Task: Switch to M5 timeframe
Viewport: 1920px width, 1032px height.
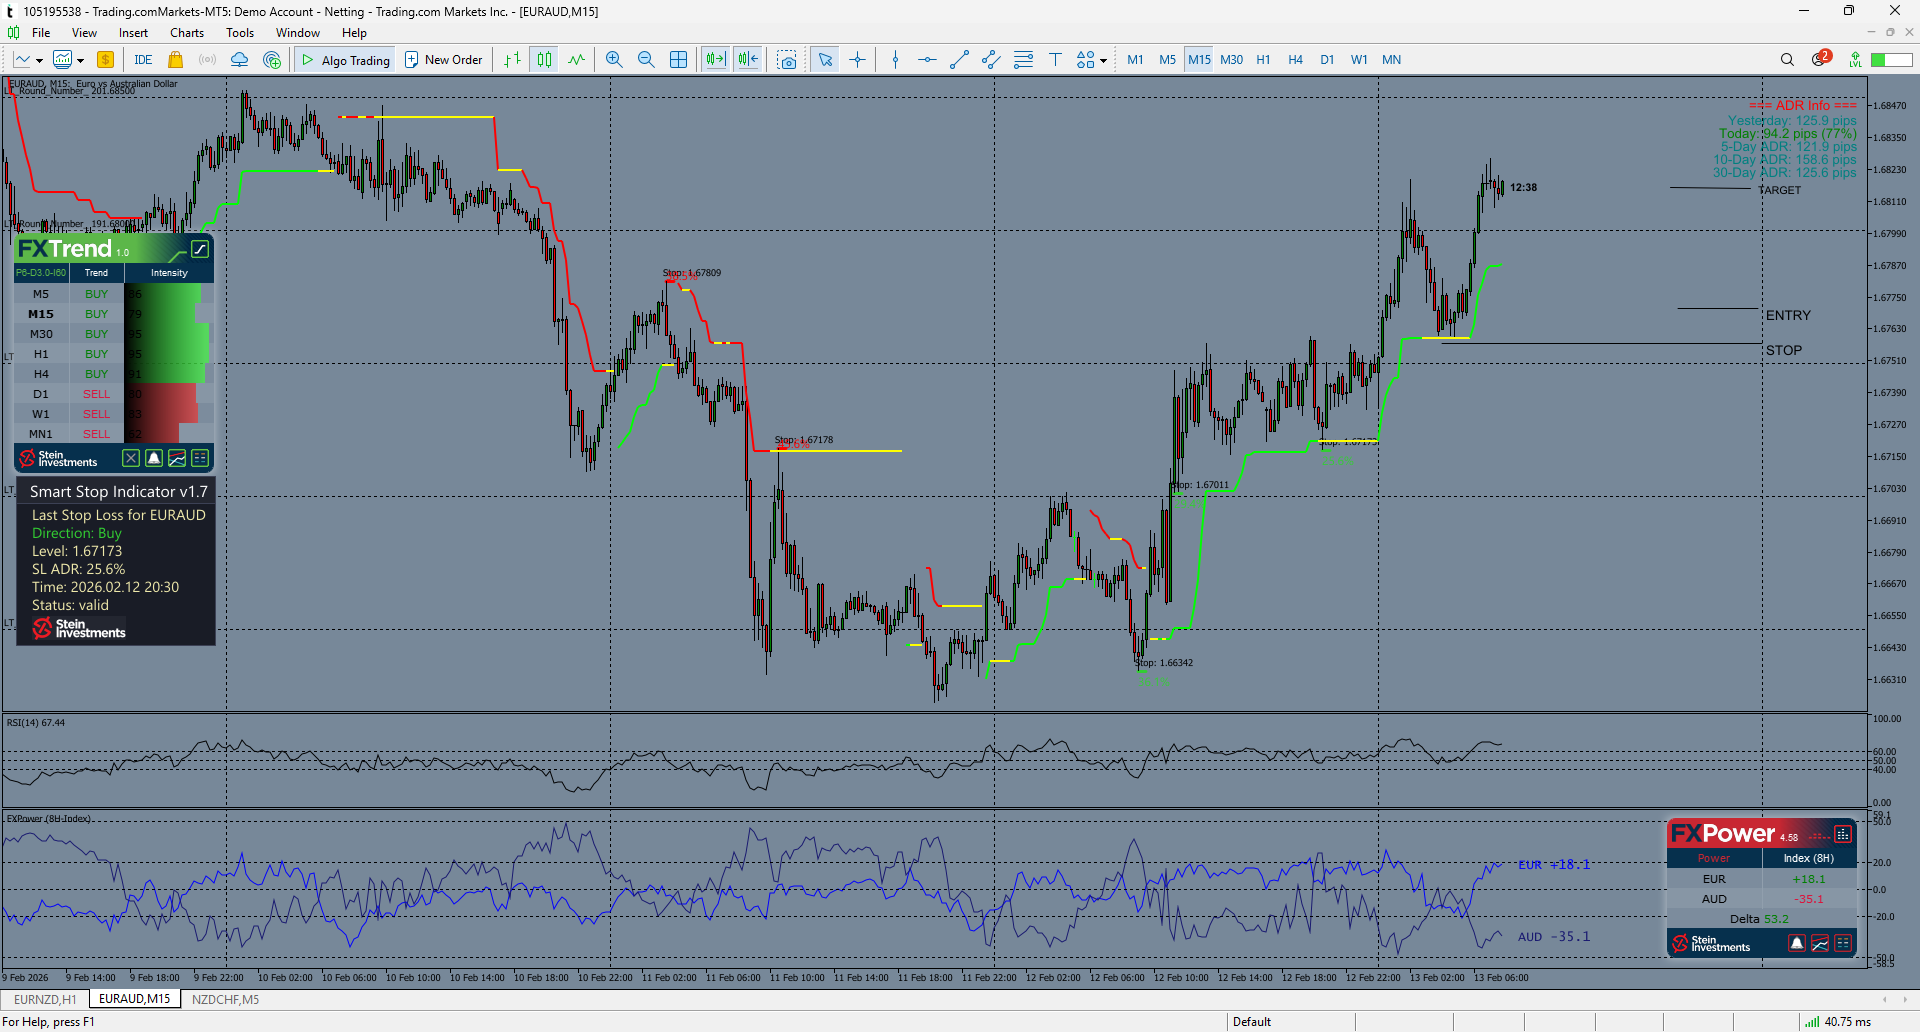Action: tap(1167, 60)
